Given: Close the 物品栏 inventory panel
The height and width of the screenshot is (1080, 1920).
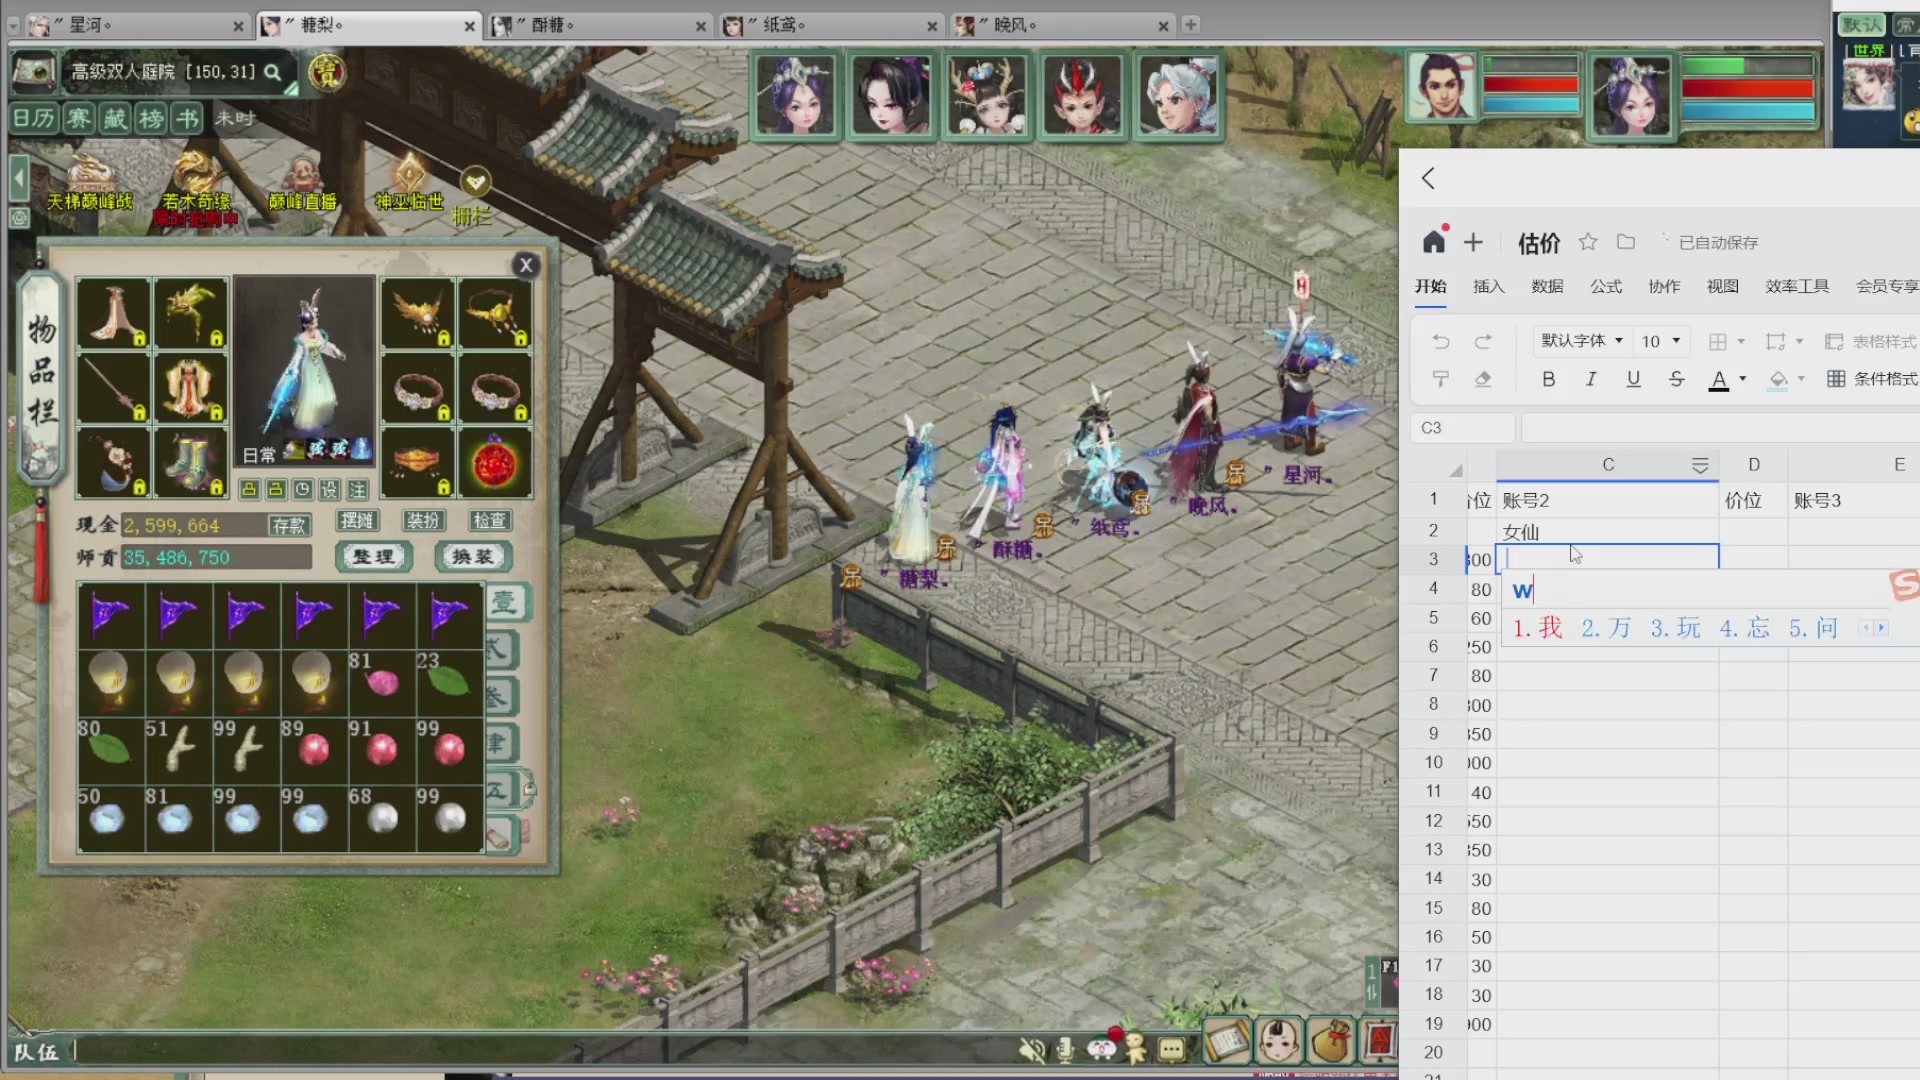Looking at the screenshot, I should tap(526, 265).
